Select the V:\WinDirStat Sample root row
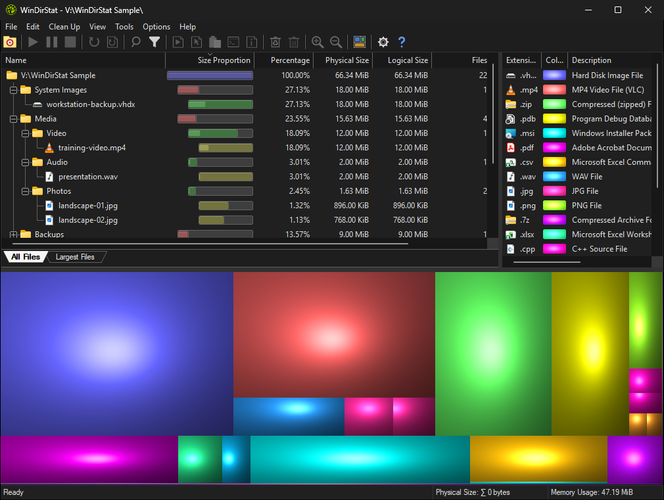The image size is (664, 500). pyautogui.click(x=246, y=75)
